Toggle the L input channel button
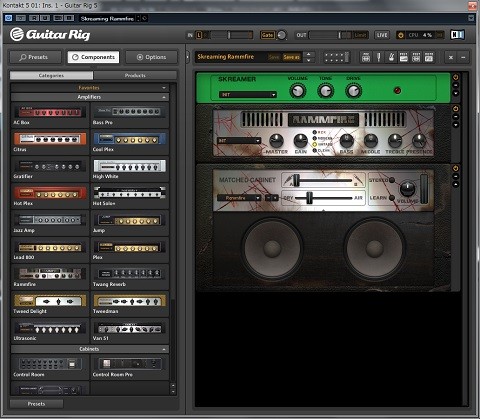 tap(199, 35)
